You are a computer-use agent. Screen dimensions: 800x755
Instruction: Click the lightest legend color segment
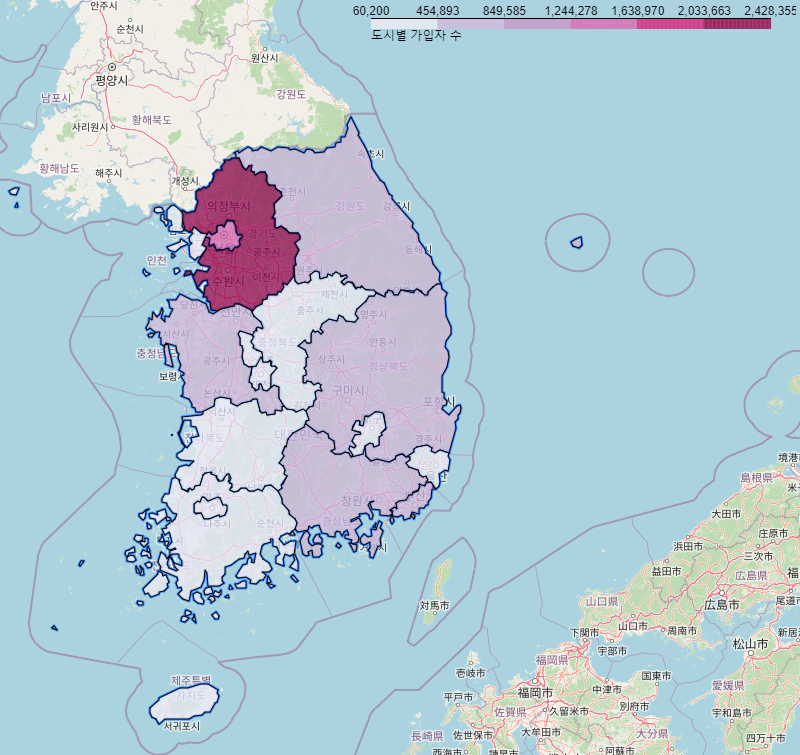(x=404, y=23)
